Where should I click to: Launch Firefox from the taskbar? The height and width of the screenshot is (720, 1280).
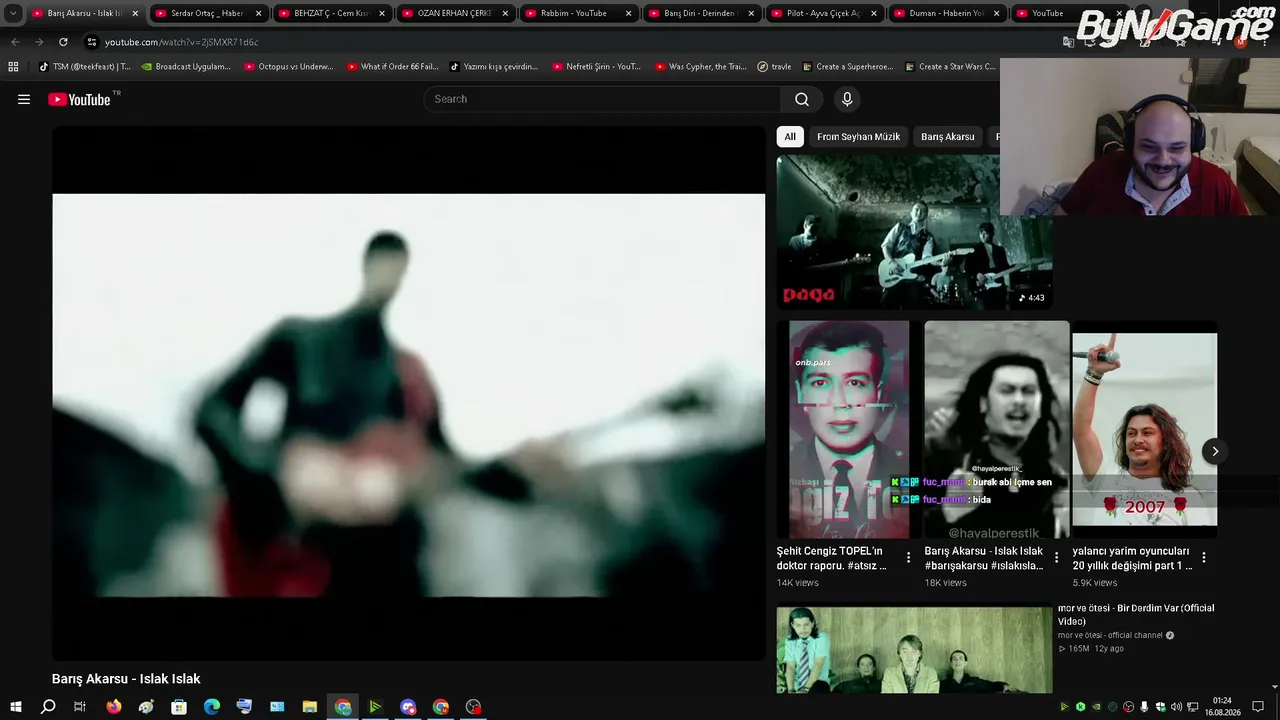[114, 707]
